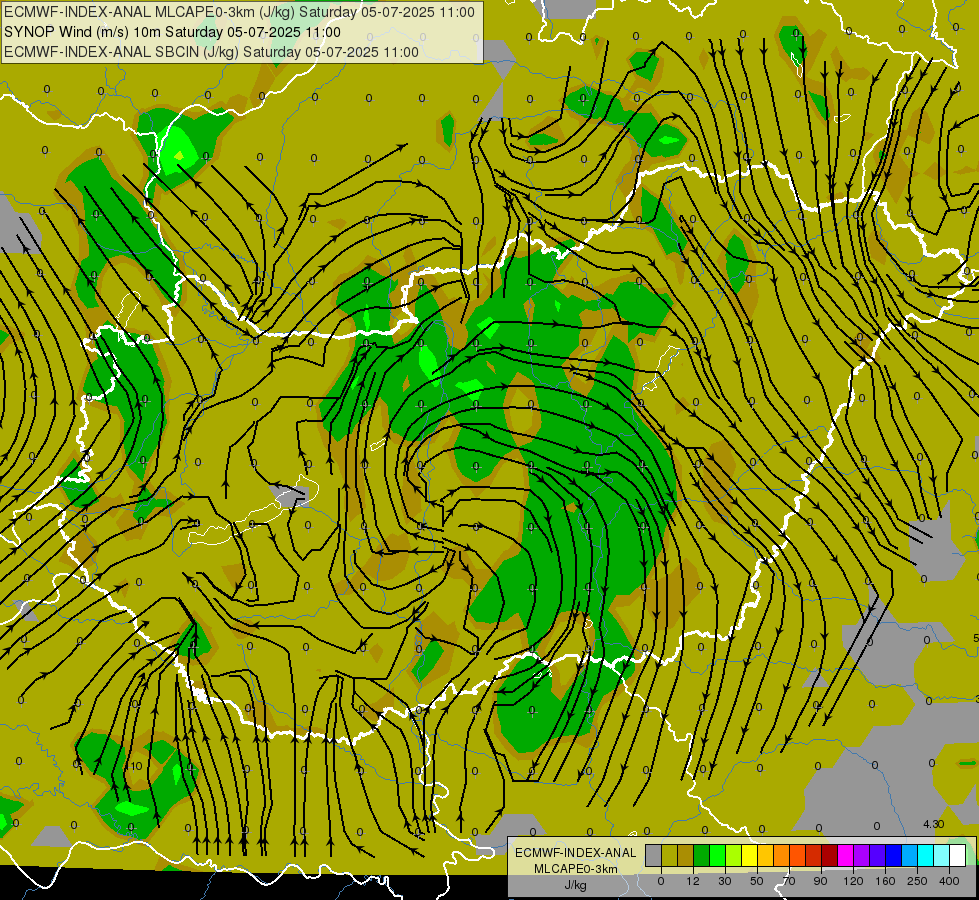Click the legend scale value 160
The image size is (979, 900).
[885, 881]
